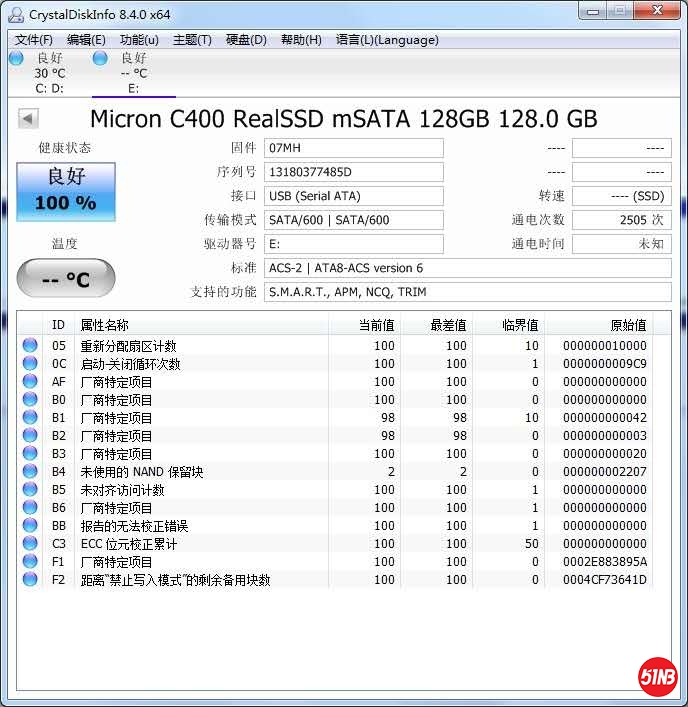This screenshot has width=688, height=707.
Task: Click the blue status orb for attribute 05
Action: coord(30,346)
